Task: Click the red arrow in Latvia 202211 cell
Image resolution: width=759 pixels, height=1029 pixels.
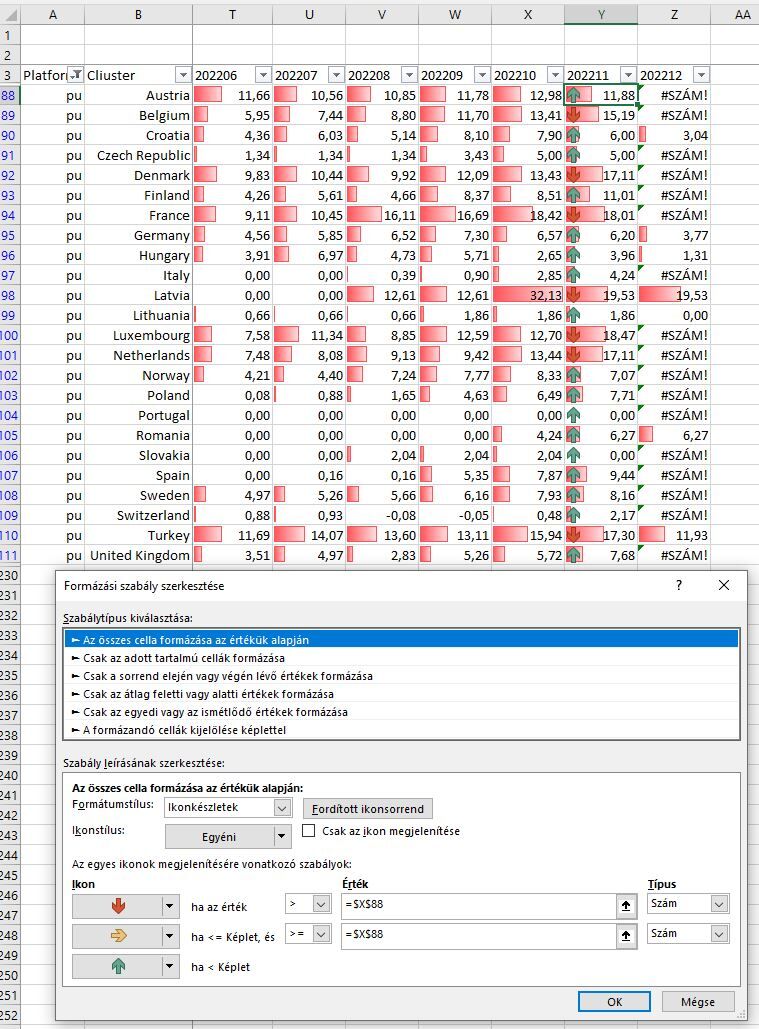Action: pyautogui.click(x=573, y=295)
